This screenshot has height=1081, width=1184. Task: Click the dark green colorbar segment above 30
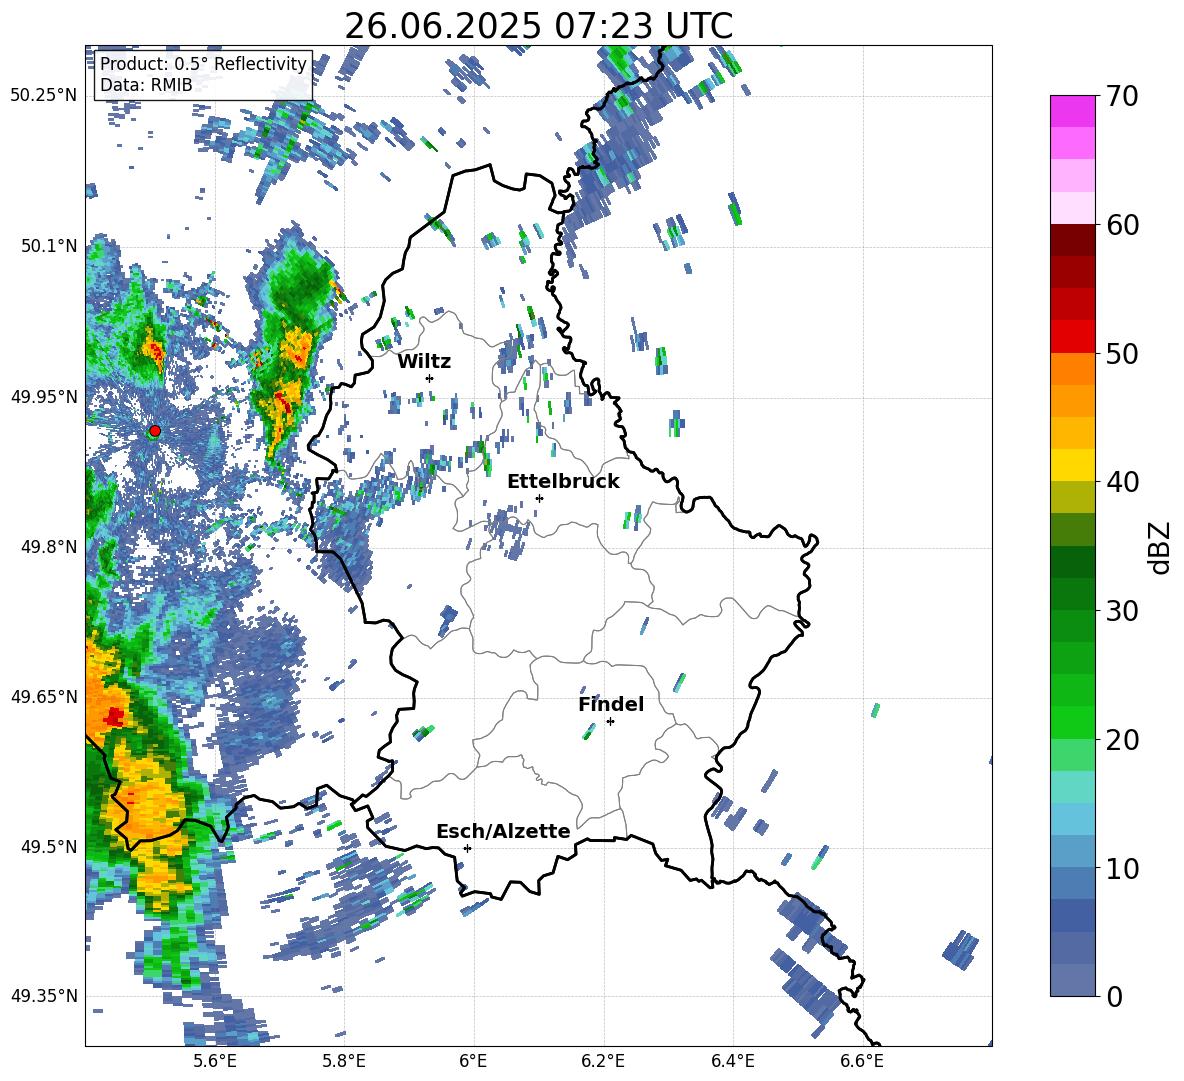click(1072, 594)
